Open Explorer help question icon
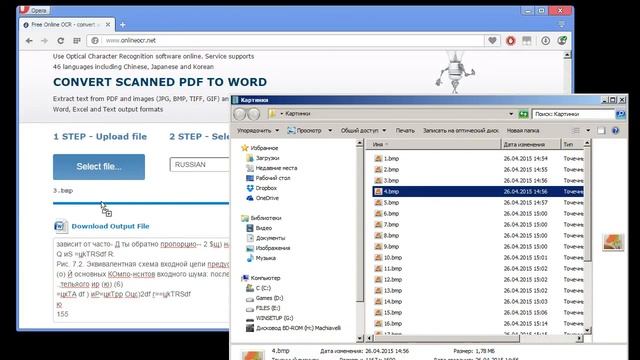The height and width of the screenshot is (360, 640). tap(616, 131)
